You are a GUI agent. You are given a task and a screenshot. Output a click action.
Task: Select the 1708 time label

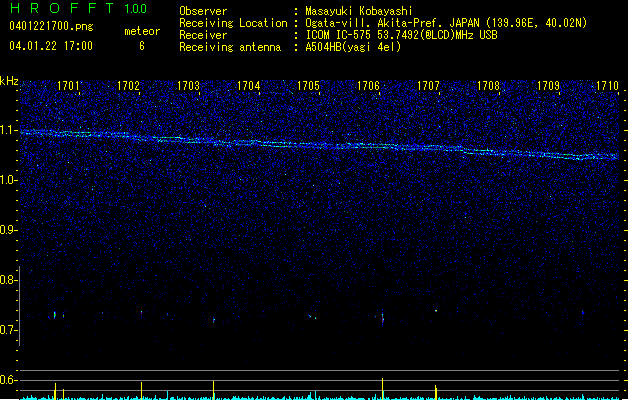(x=488, y=87)
